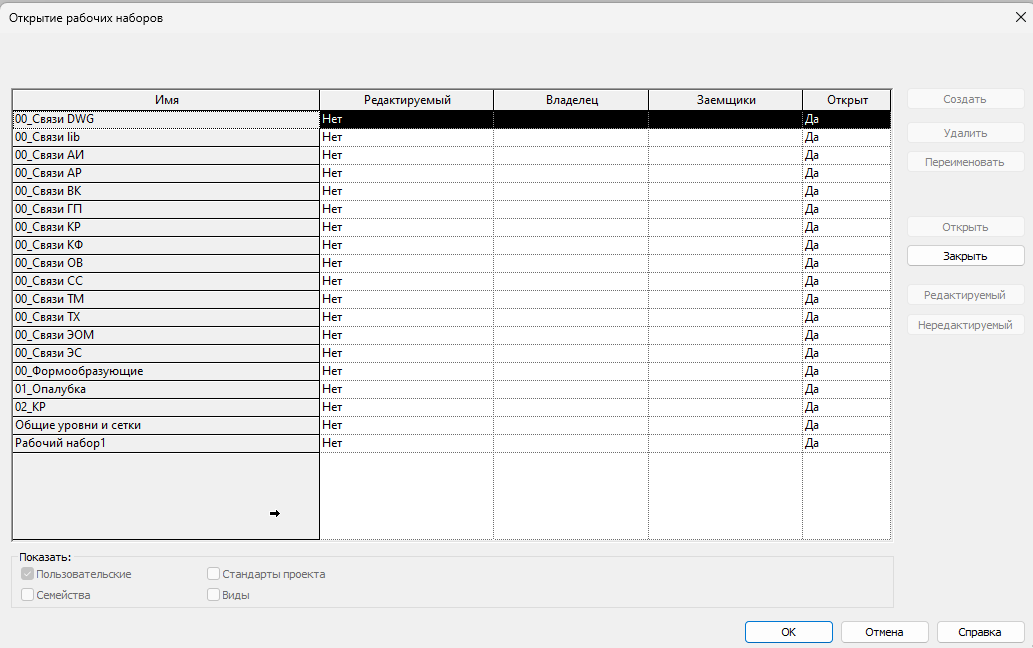Click the Открыть button
Screen dimensions: 1033x648
[x=965, y=227]
